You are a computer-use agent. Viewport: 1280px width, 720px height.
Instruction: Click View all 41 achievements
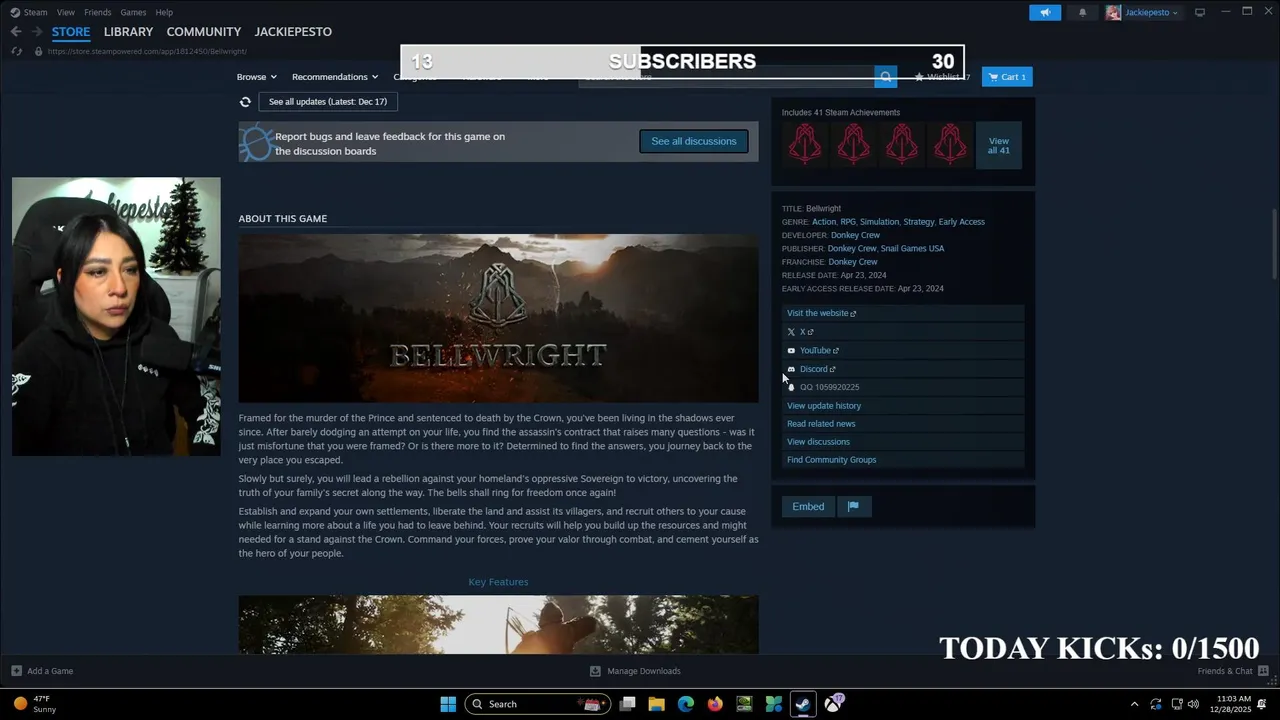998,145
